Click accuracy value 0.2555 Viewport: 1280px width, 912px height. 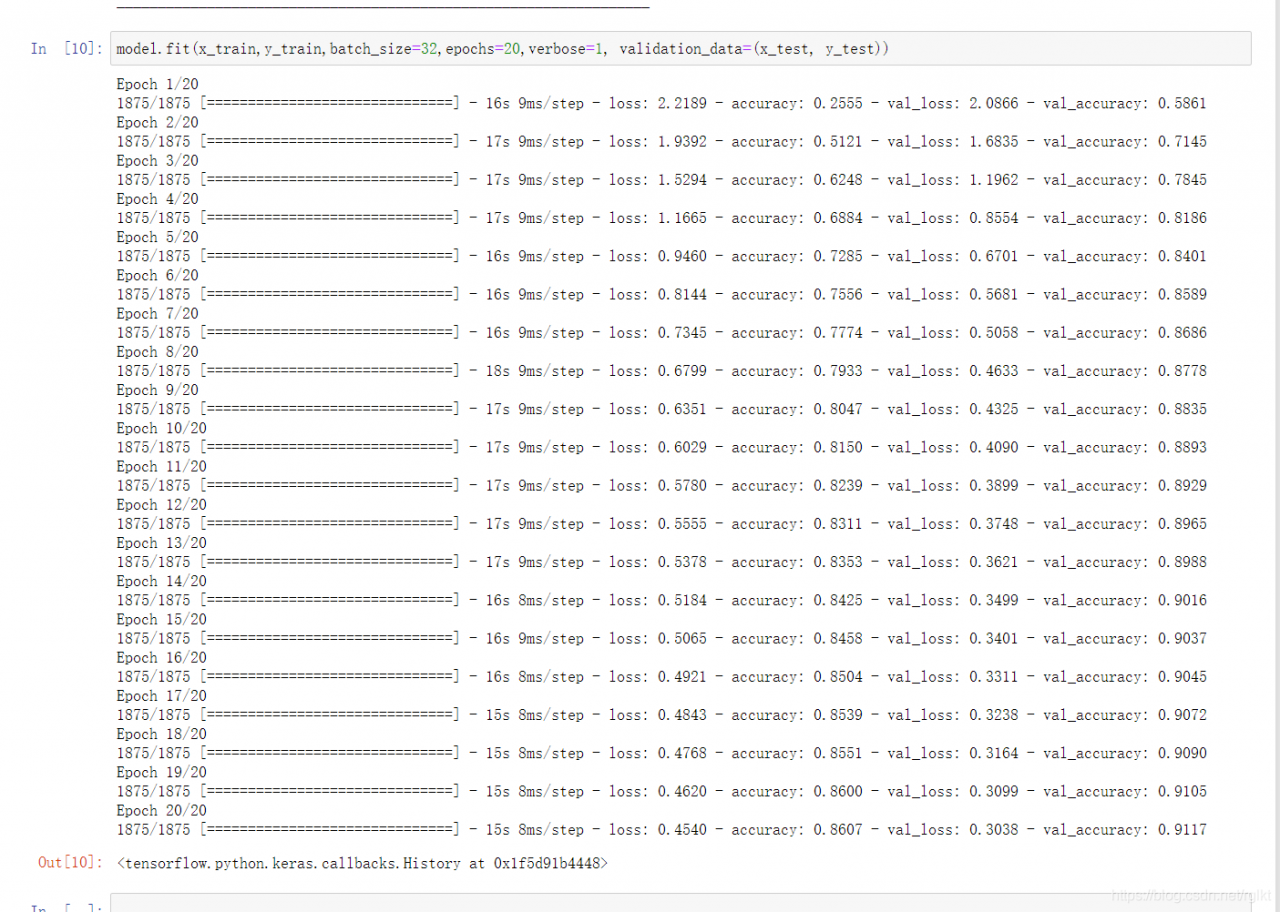tap(838, 103)
